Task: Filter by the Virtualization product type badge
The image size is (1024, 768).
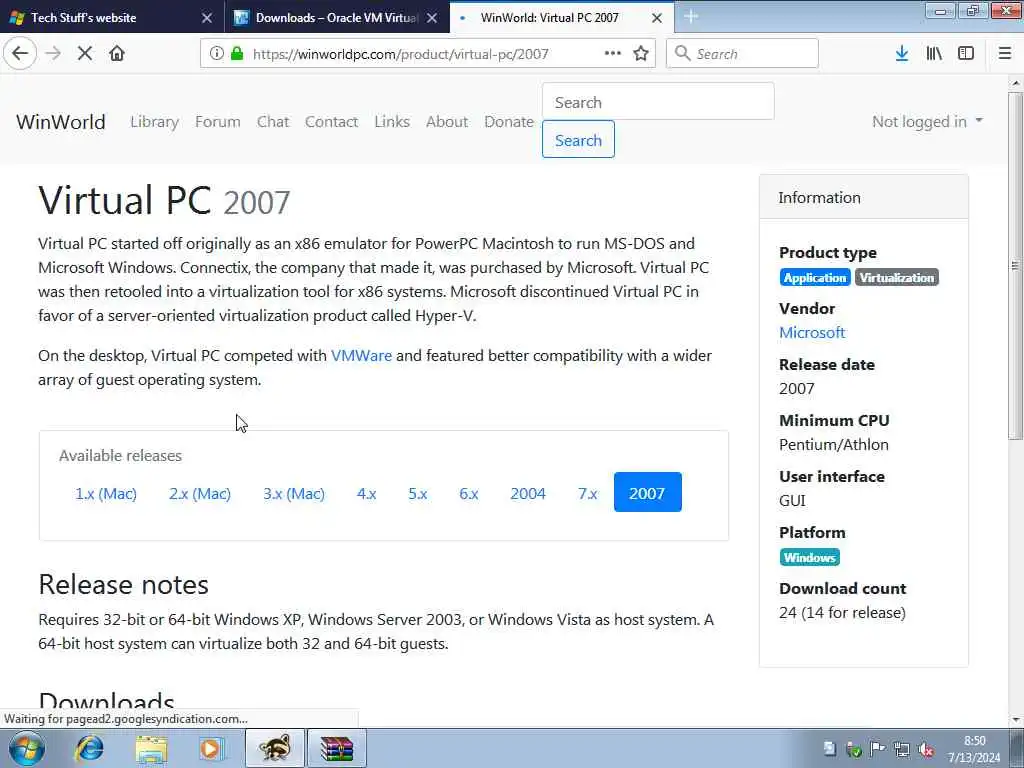Action: (897, 278)
